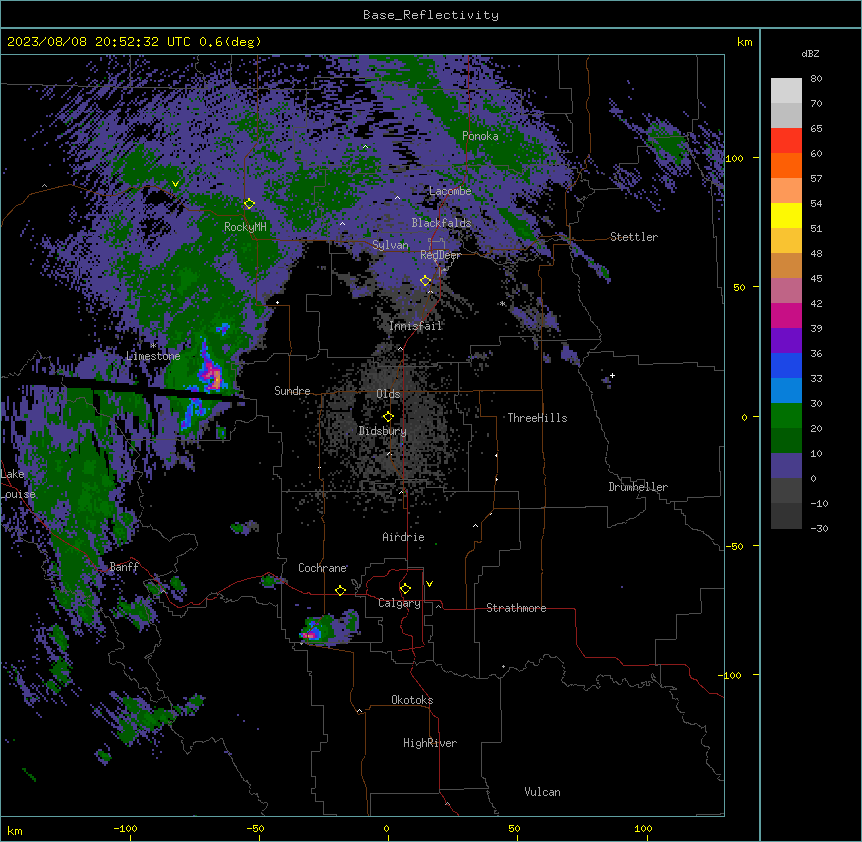862x842 pixels.
Task: Click the Drumheller label
Action: click(x=638, y=487)
